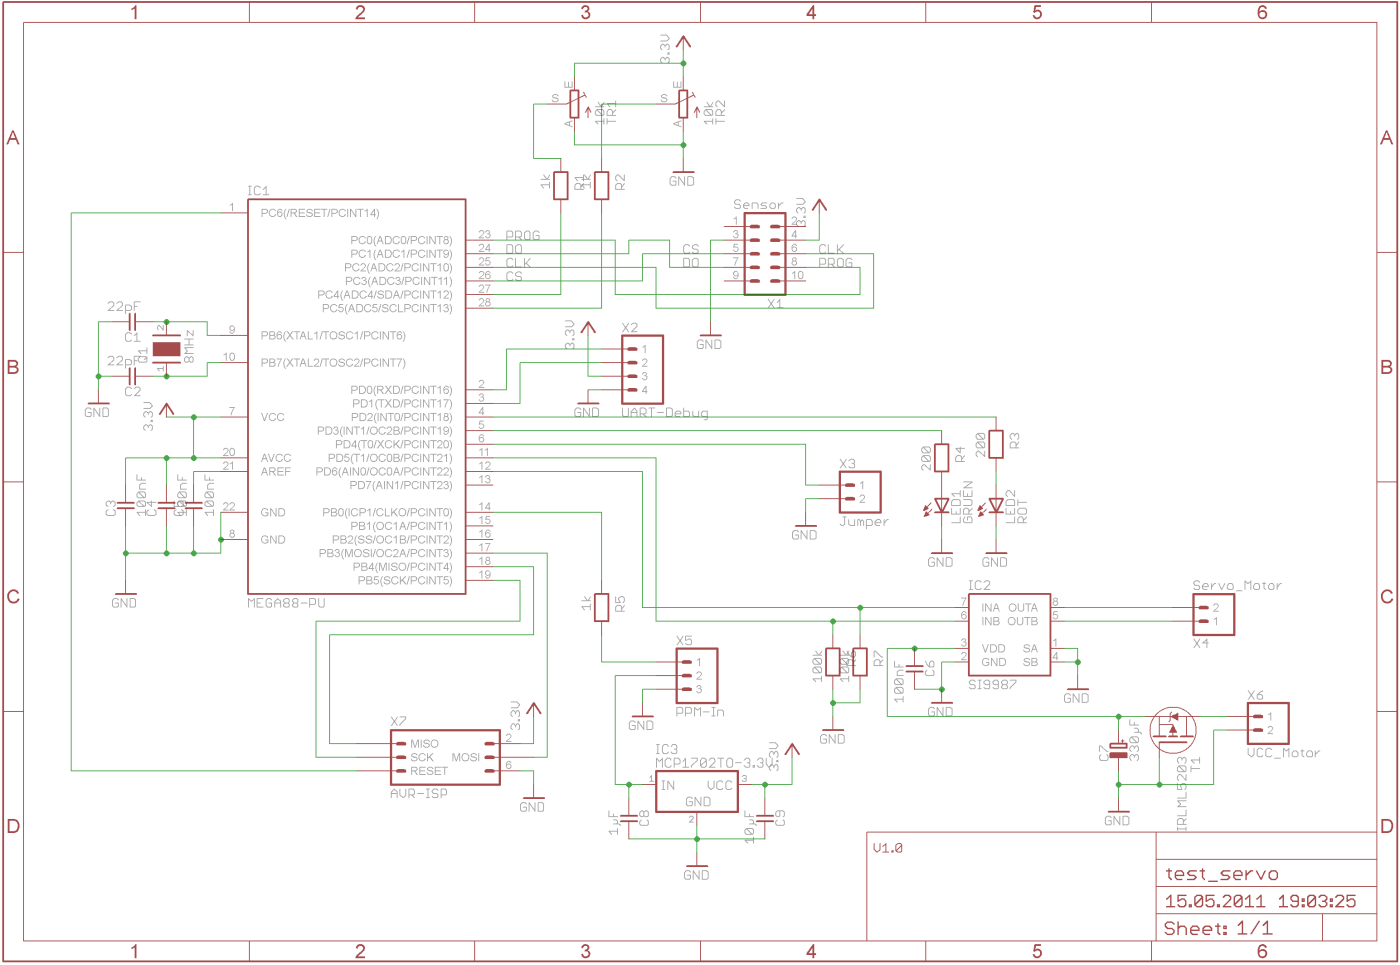
Task: Click the test_servo title block text
Action: point(1221,874)
